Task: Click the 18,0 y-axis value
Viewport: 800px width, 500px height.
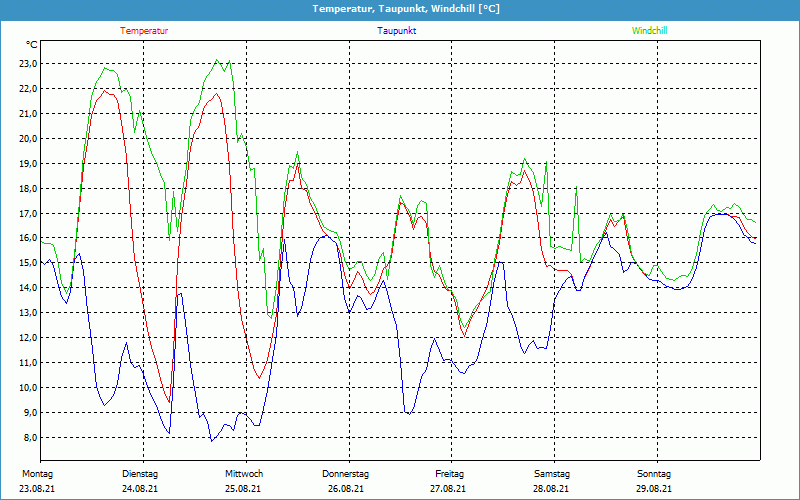Action: coord(28,189)
